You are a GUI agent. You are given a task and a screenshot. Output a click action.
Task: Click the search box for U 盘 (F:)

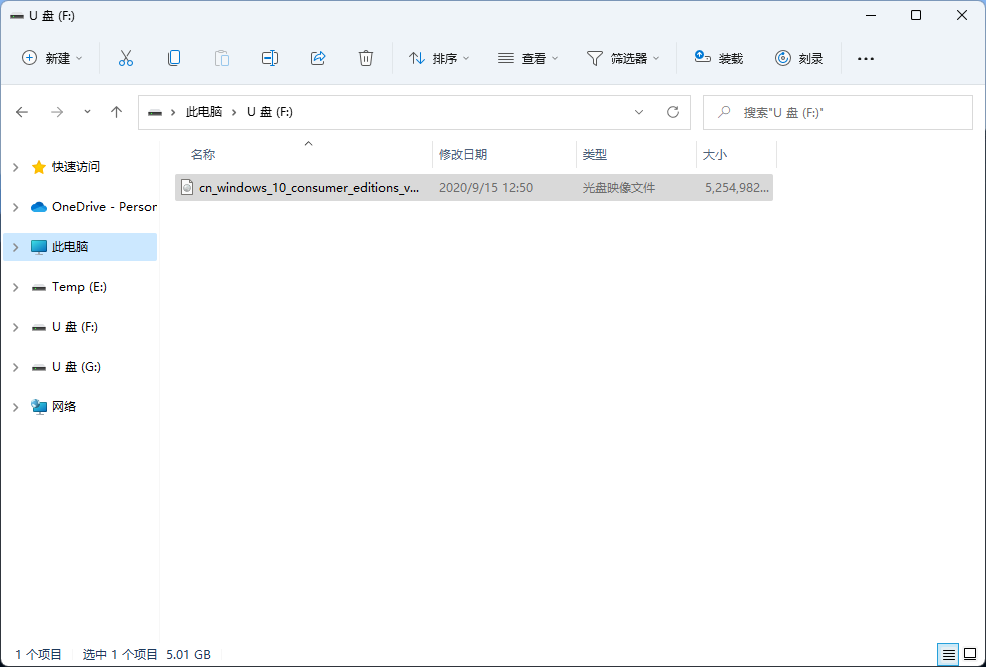[838, 113]
